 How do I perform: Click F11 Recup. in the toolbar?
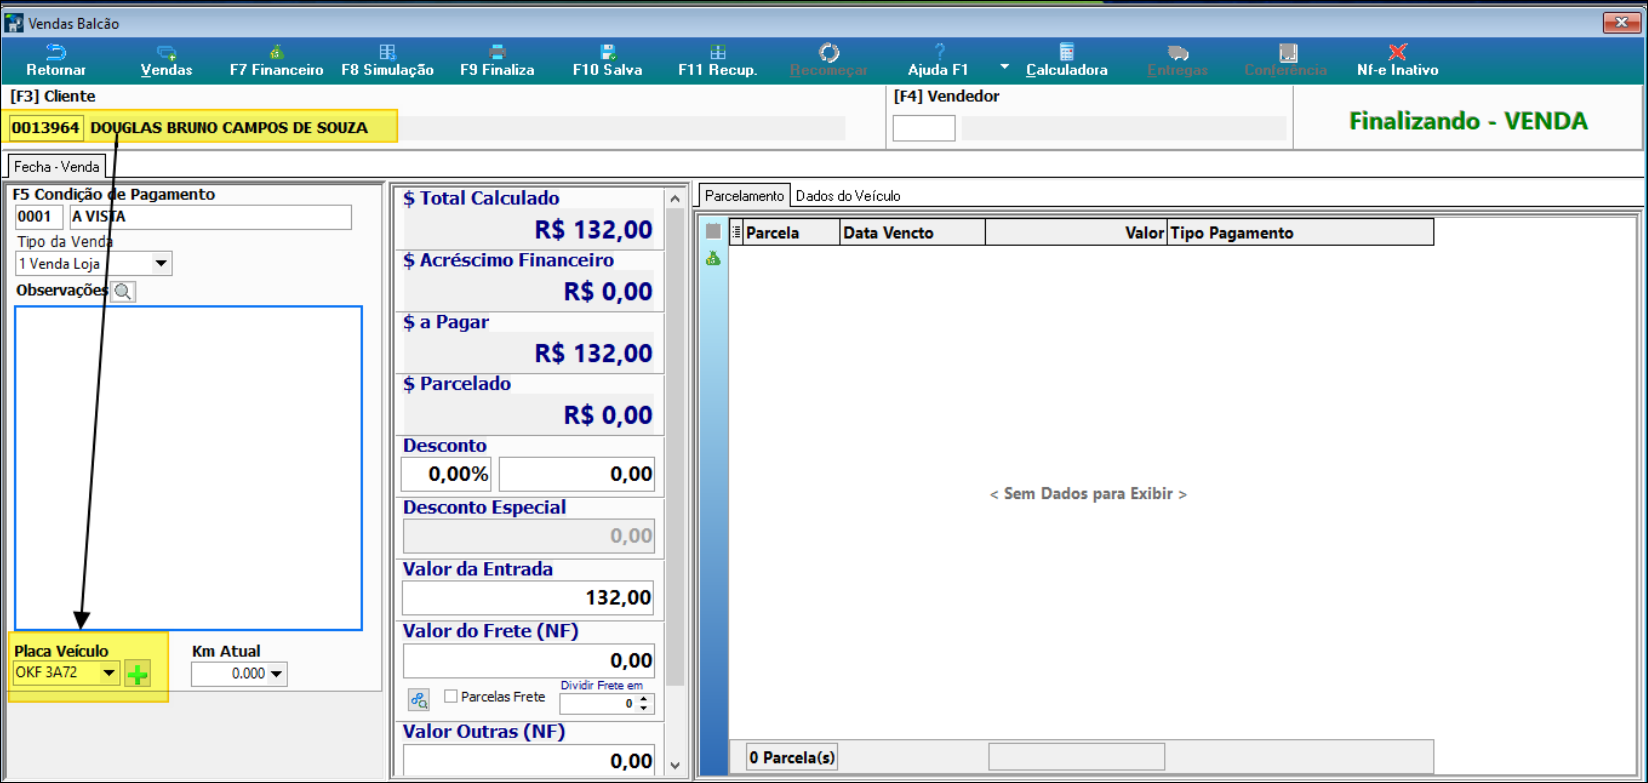(717, 60)
